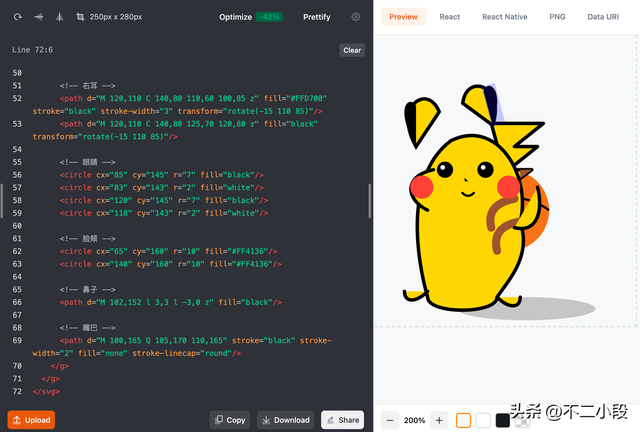Viewport: 640px width, 432px height.
Task: Click the circle cx="85" code line
Action: click(x=162, y=175)
